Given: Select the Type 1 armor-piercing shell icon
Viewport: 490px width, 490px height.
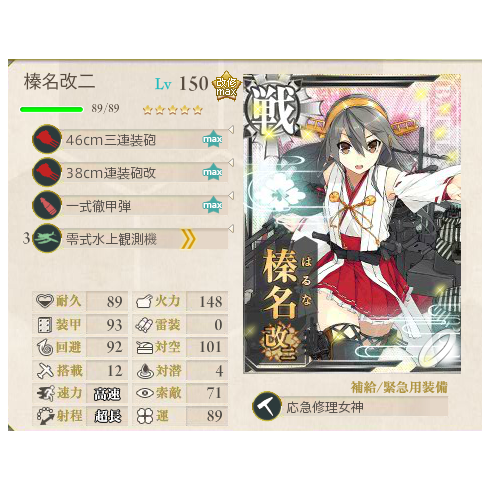Looking at the screenshot, I should point(47,205).
